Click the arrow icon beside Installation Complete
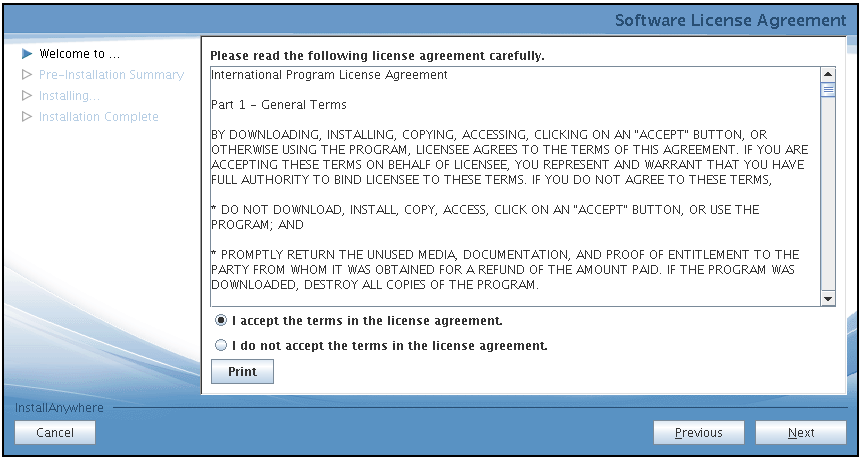The height and width of the screenshot is (459, 862). [x=27, y=117]
